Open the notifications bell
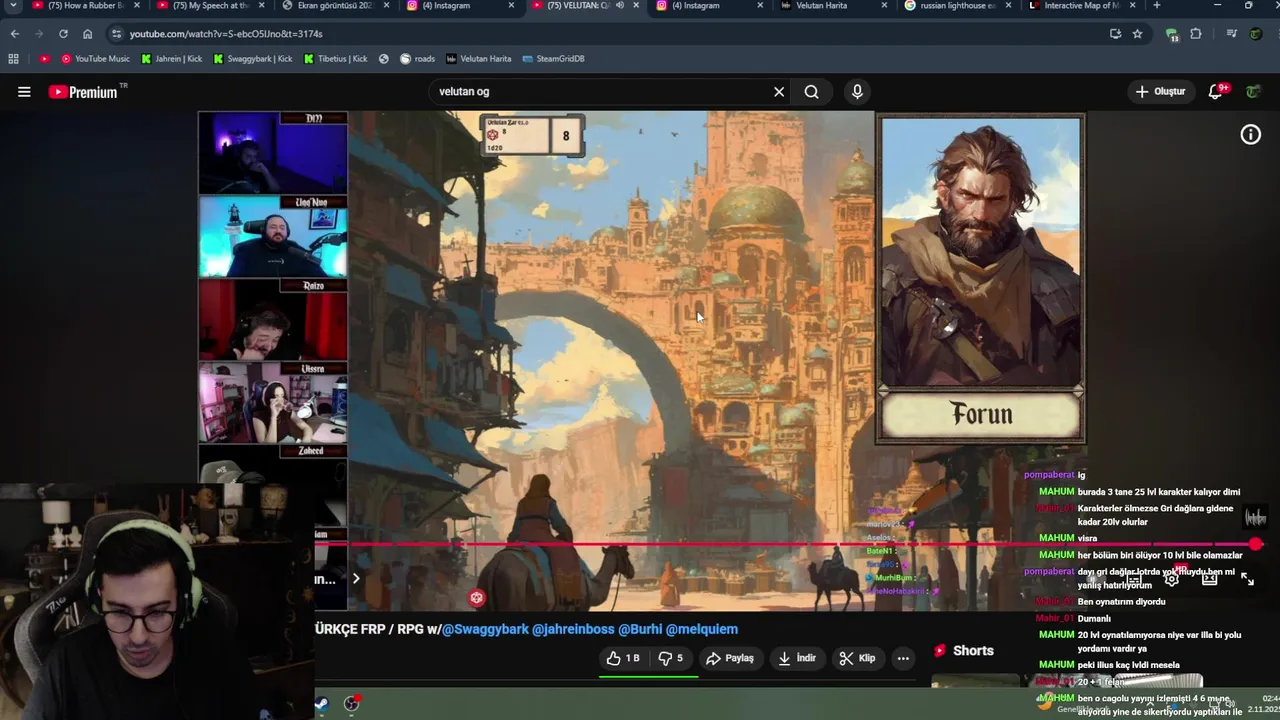The width and height of the screenshot is (1280, 720). pyautogui.click(x=1216, y=92)
